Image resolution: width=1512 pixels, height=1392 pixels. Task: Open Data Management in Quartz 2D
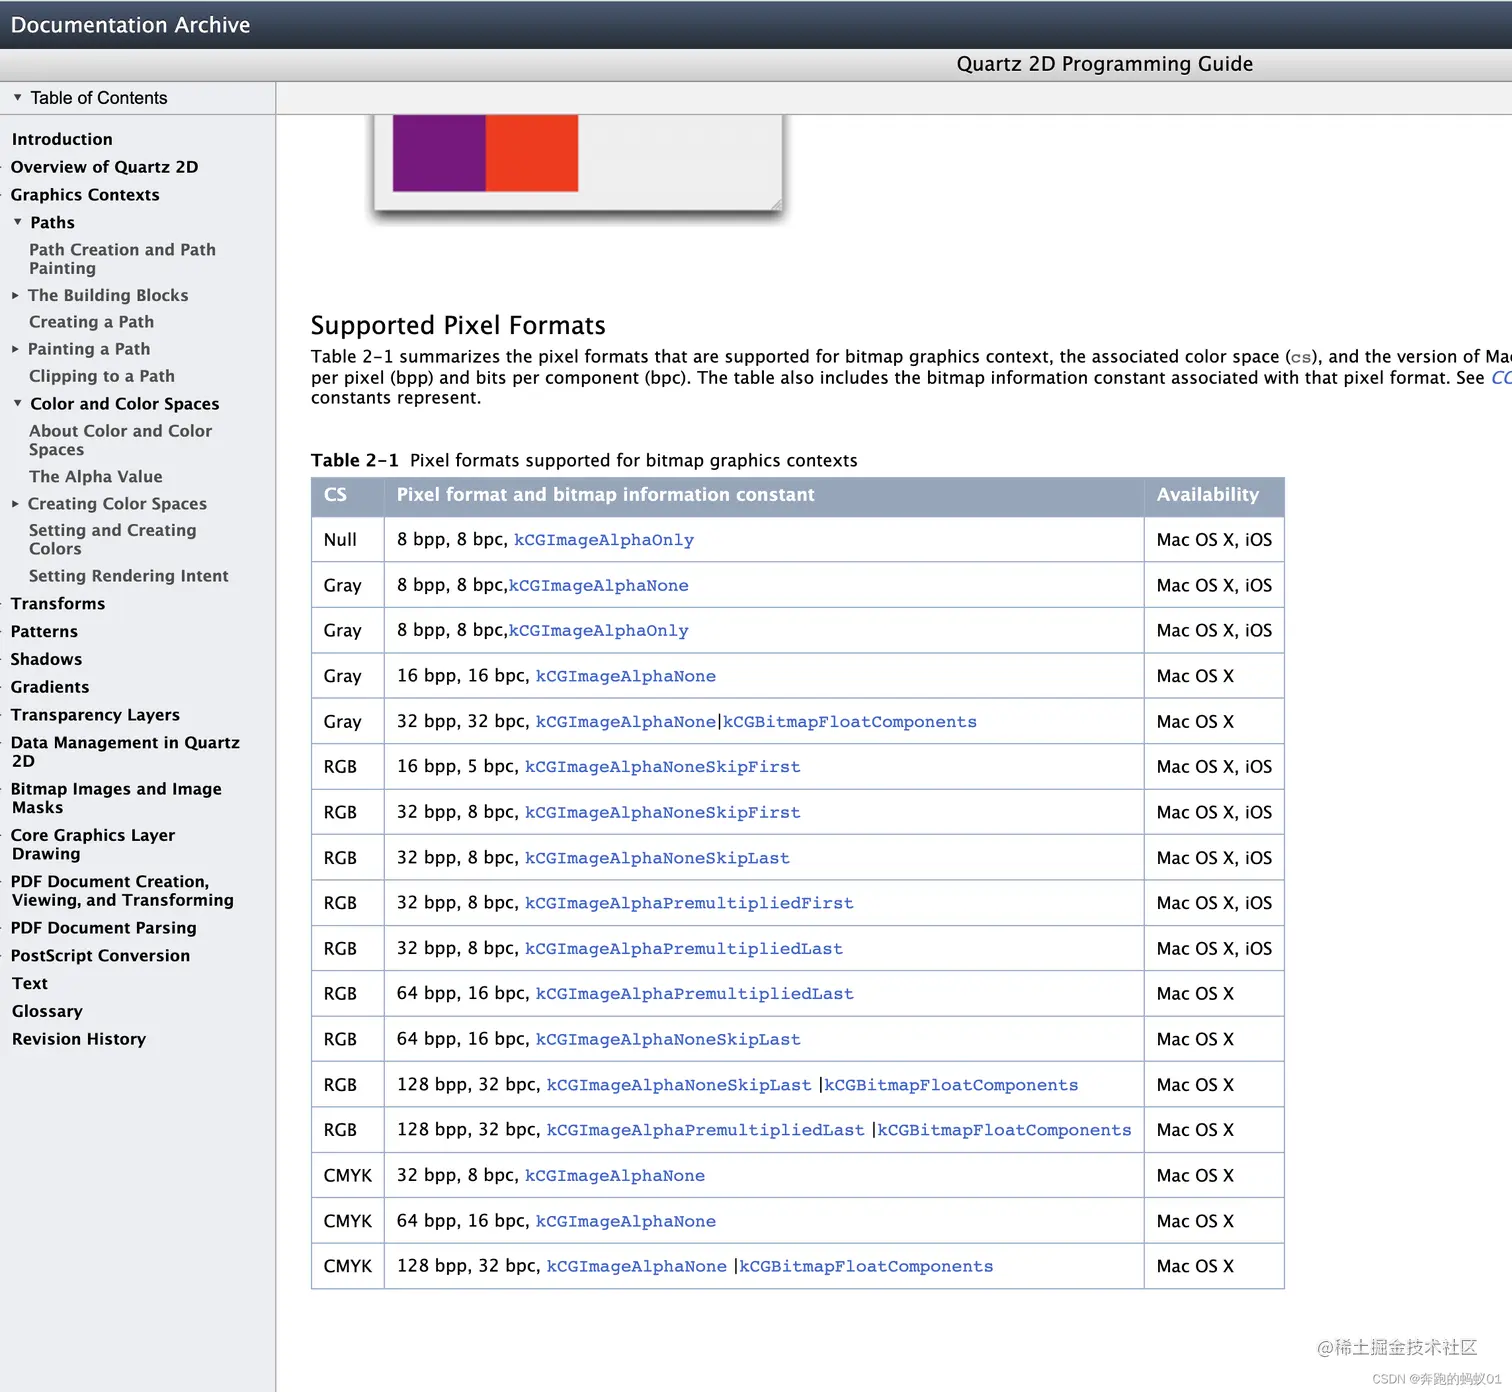pyautogui.click(x=125, y=752)
